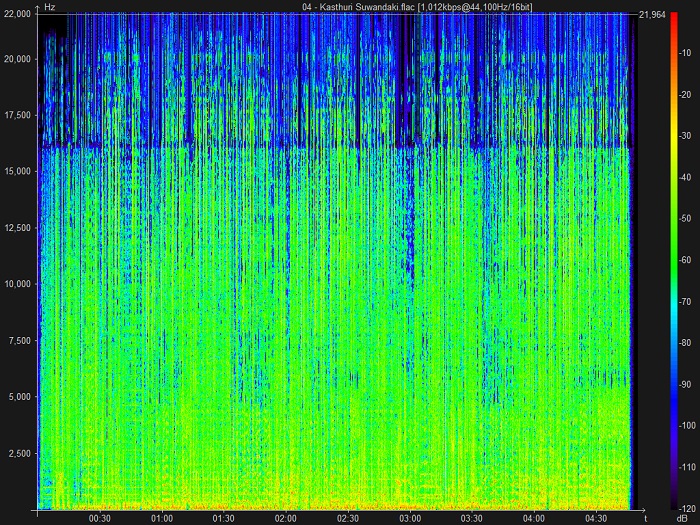The height and width of the screenshot is (525, 700).
Task: Click the -50 dB scale label
Action: point(685,218)
